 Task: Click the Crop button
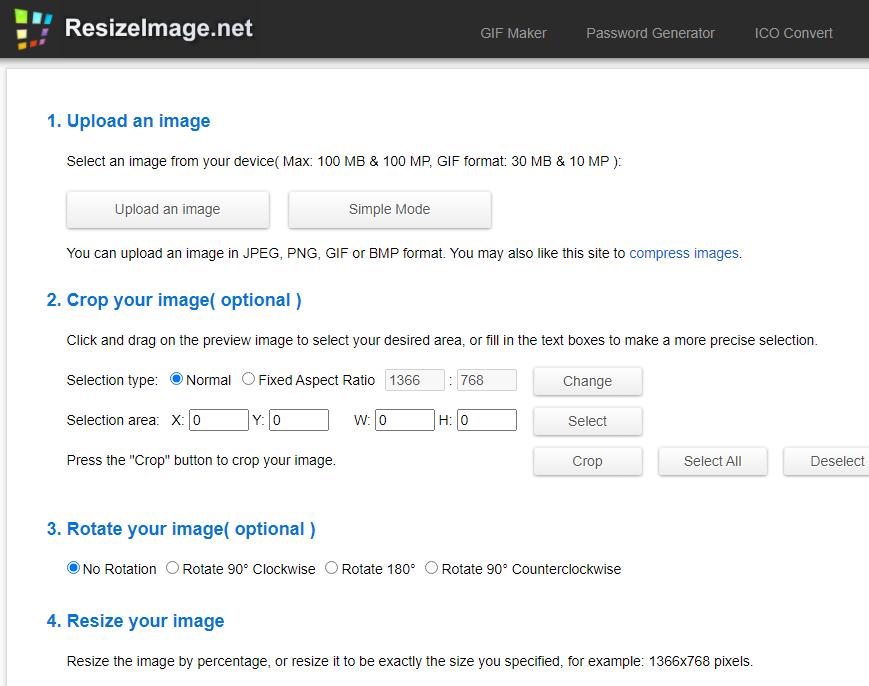coord(587,461)
